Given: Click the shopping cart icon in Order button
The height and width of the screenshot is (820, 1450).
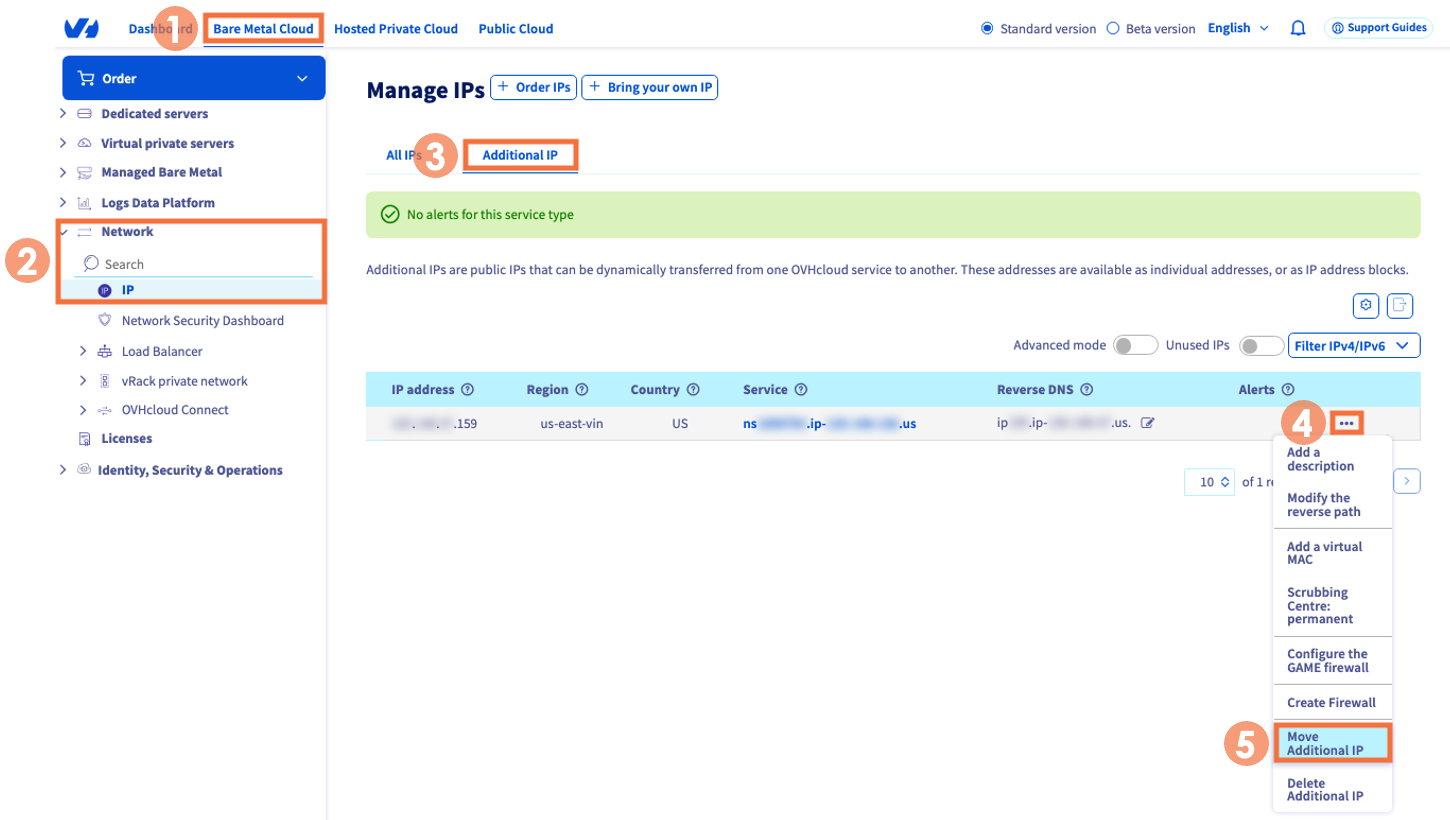Looking at the screenshot, I should 86,78.
